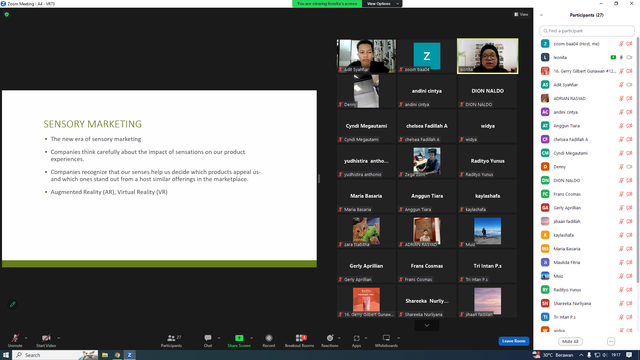
Task: Expand arrow next to Whiteboards
Action: [x=398, y=338]
